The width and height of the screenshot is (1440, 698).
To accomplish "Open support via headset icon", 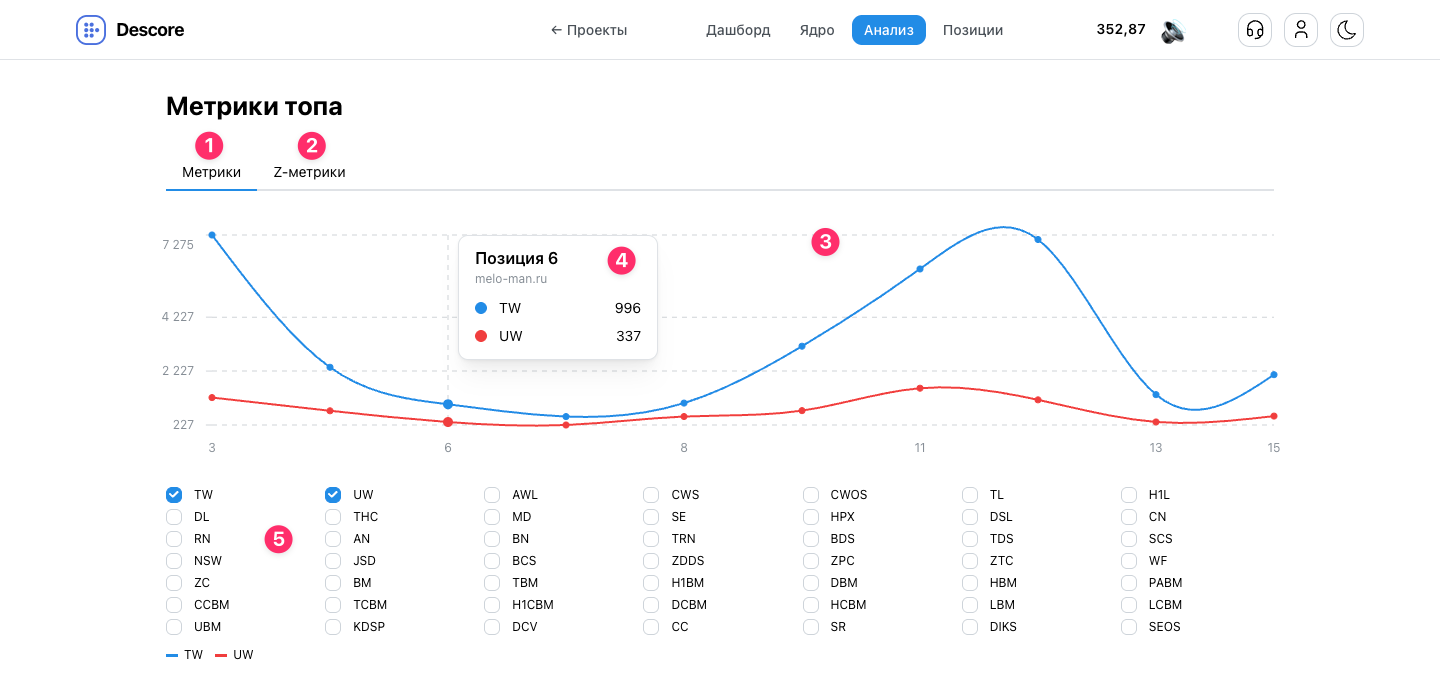I will point(1255,30).
